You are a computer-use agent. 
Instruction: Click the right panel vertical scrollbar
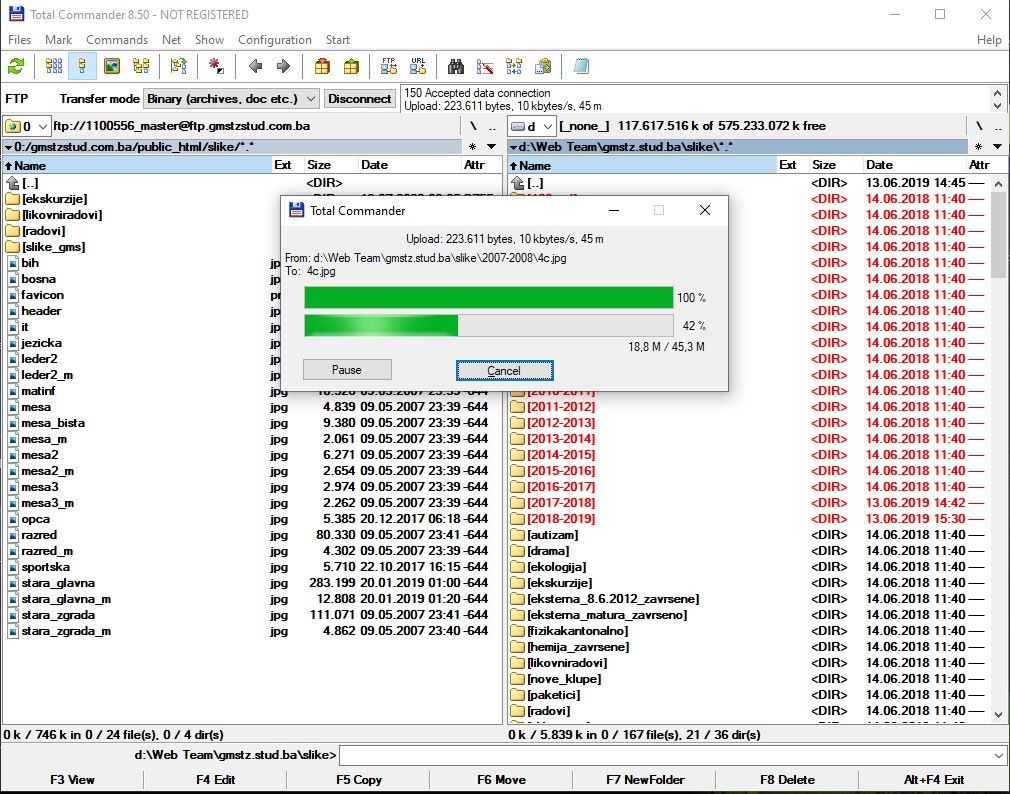[998, 448]
